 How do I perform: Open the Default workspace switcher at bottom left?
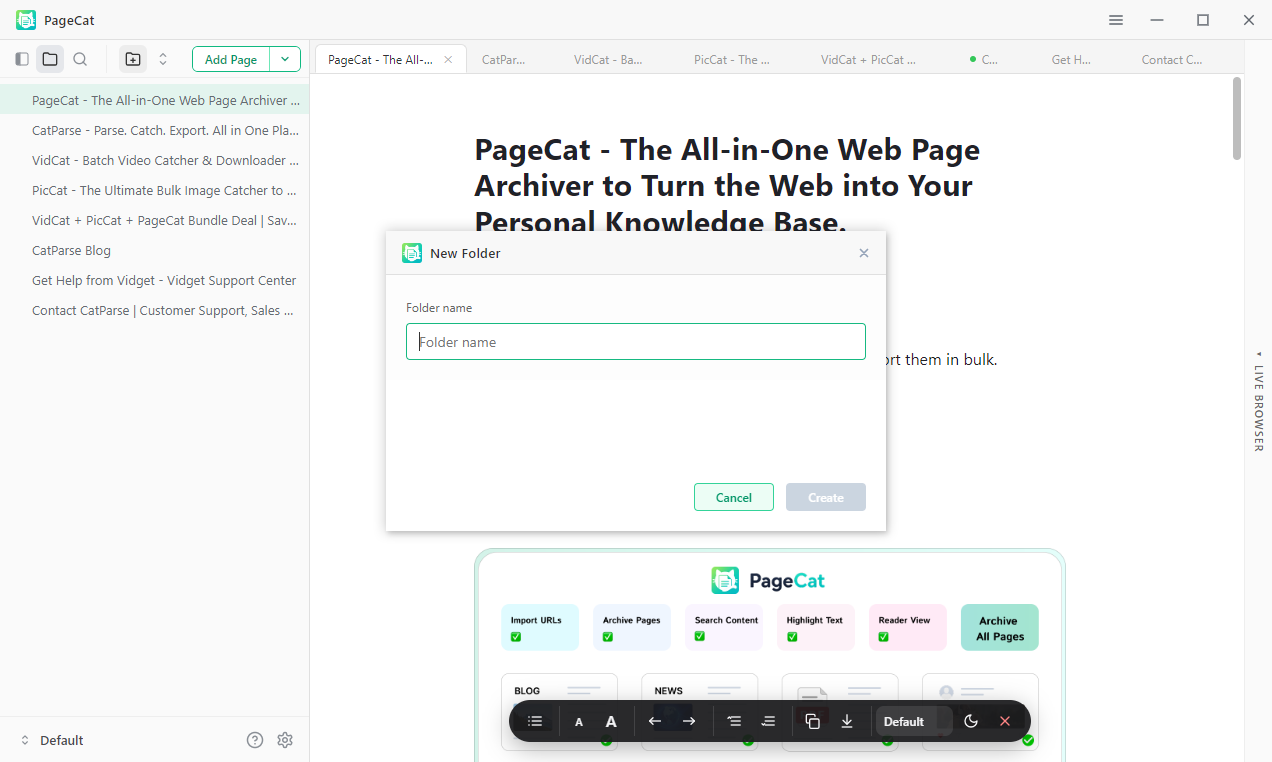click(52, 740)
